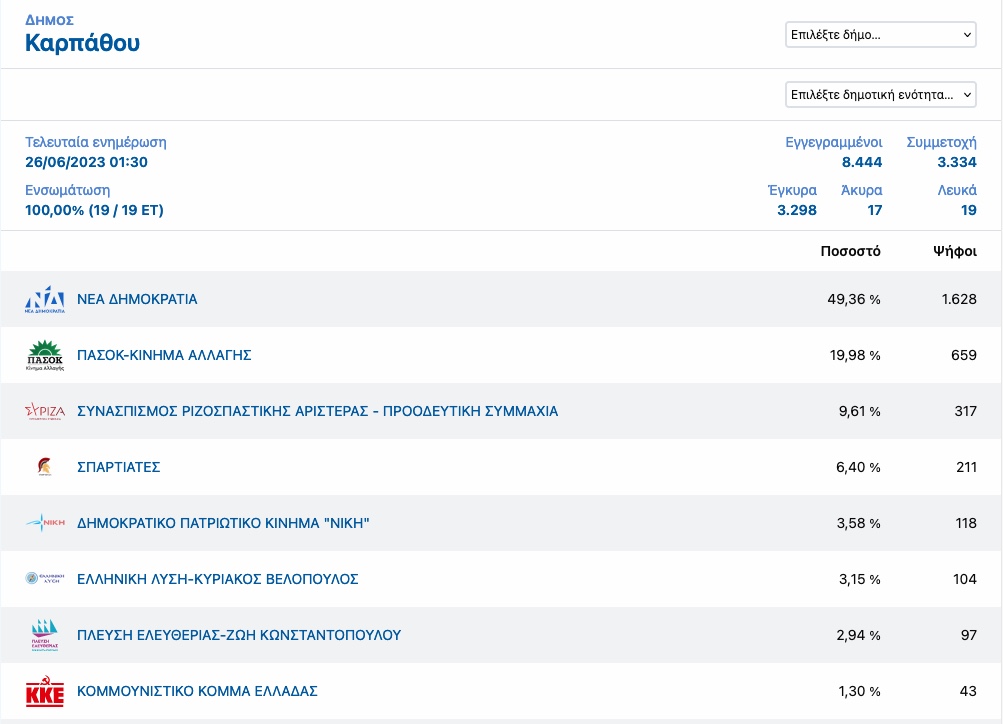Open the ΚΟΜΜΟΥΝΙΣΤΙΚΟ ΚΟΜΜΑ ΕΛΛΑΔΑΣ link
The image size is (1003, 724).
tap(197, 691)
